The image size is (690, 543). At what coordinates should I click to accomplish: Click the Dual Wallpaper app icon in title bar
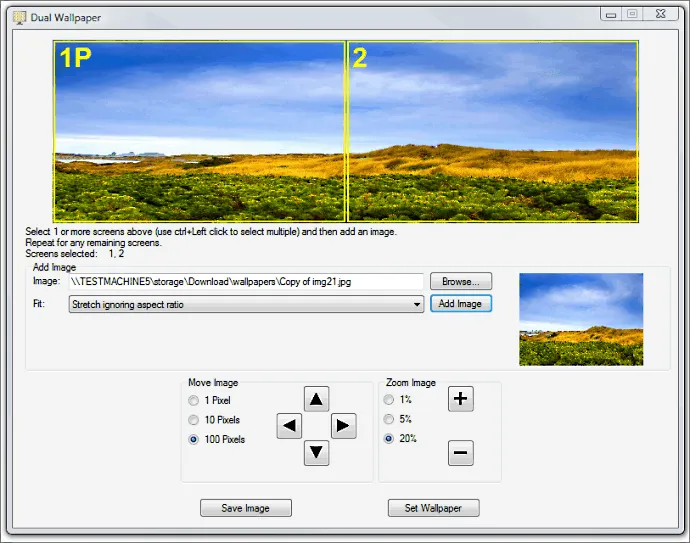click(20, 18)
